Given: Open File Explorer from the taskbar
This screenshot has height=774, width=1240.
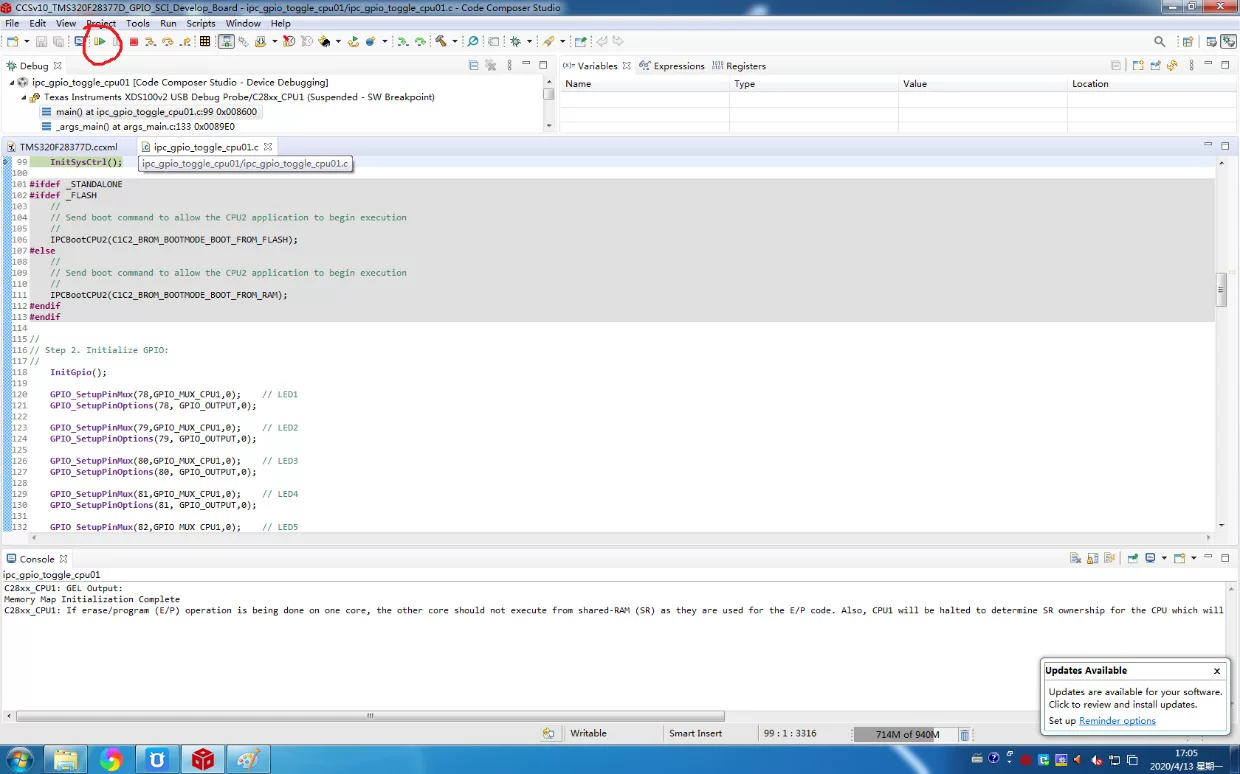Looking at the screenshot, I should tap(65, 760).
